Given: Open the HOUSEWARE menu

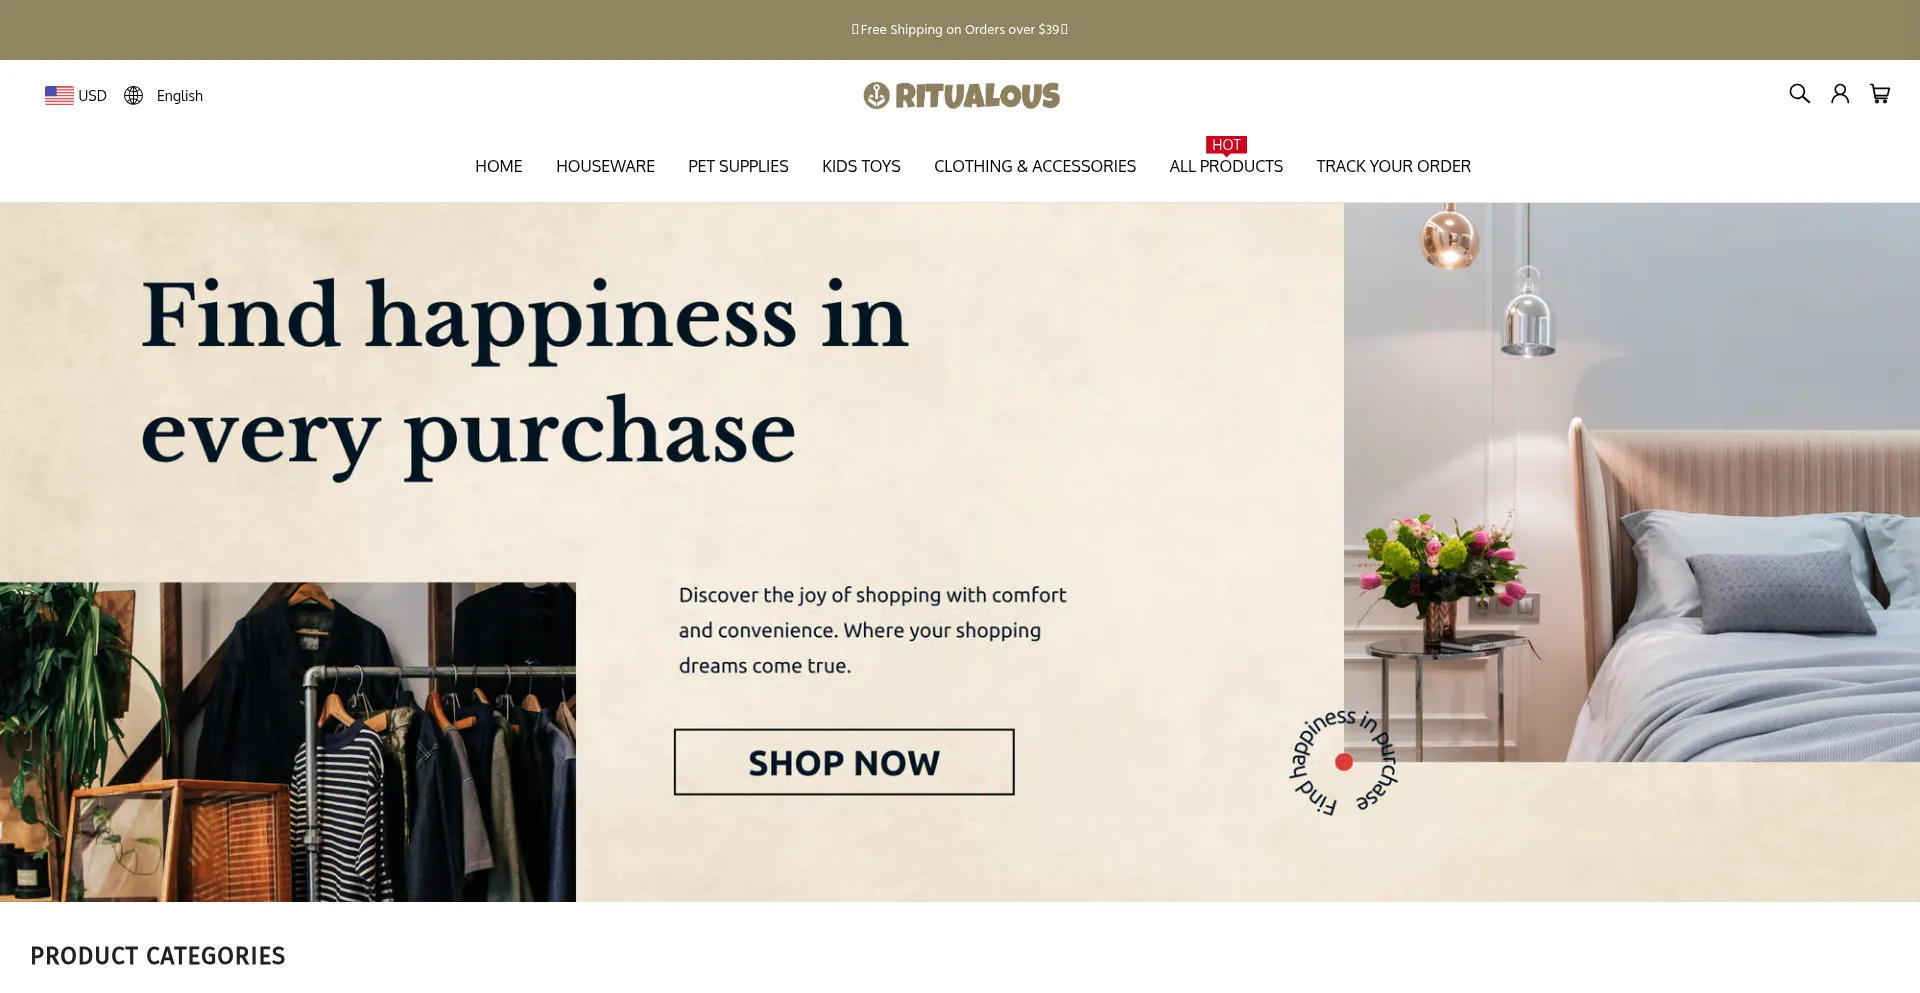Looking at the screenshot, I should click(x=605, y=166).
